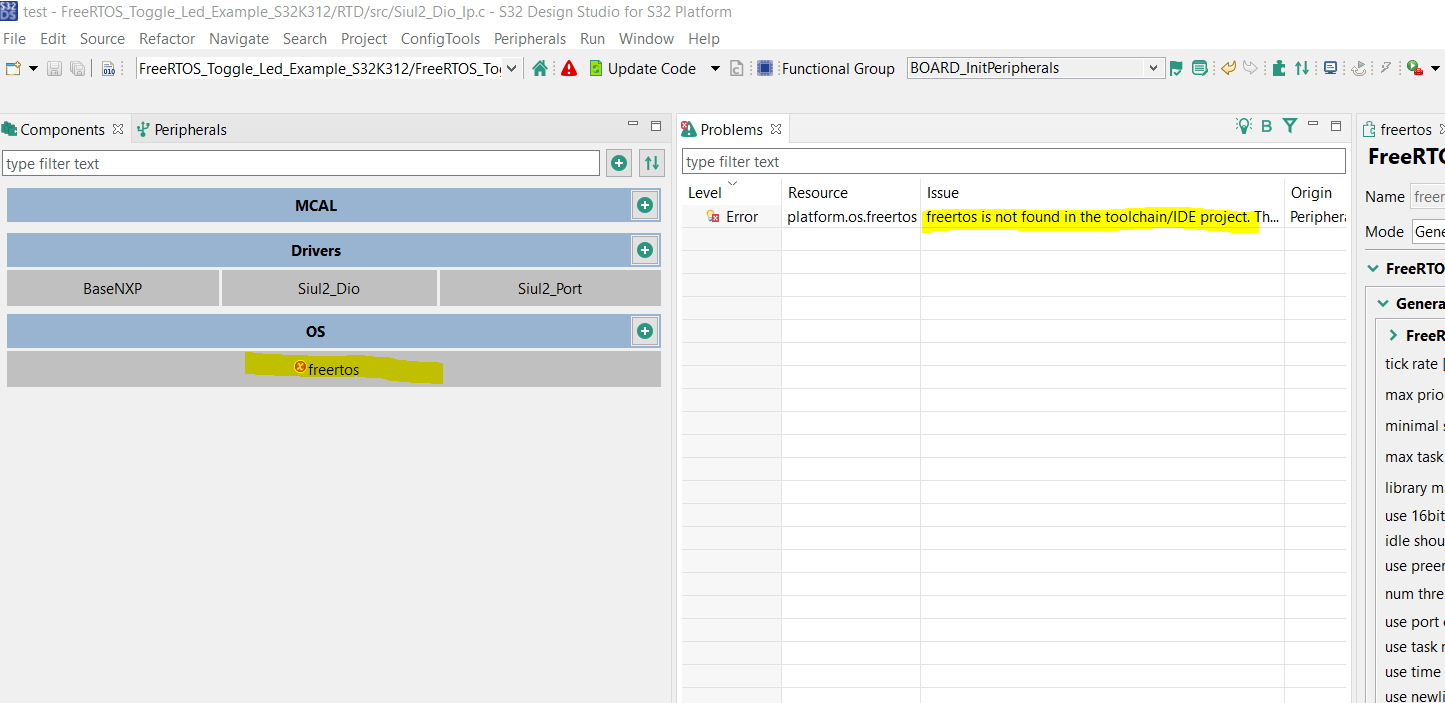Open the Mode dropdown in freertos panel
This screenshot has height=703, width=1445.
coord(1428,231)
